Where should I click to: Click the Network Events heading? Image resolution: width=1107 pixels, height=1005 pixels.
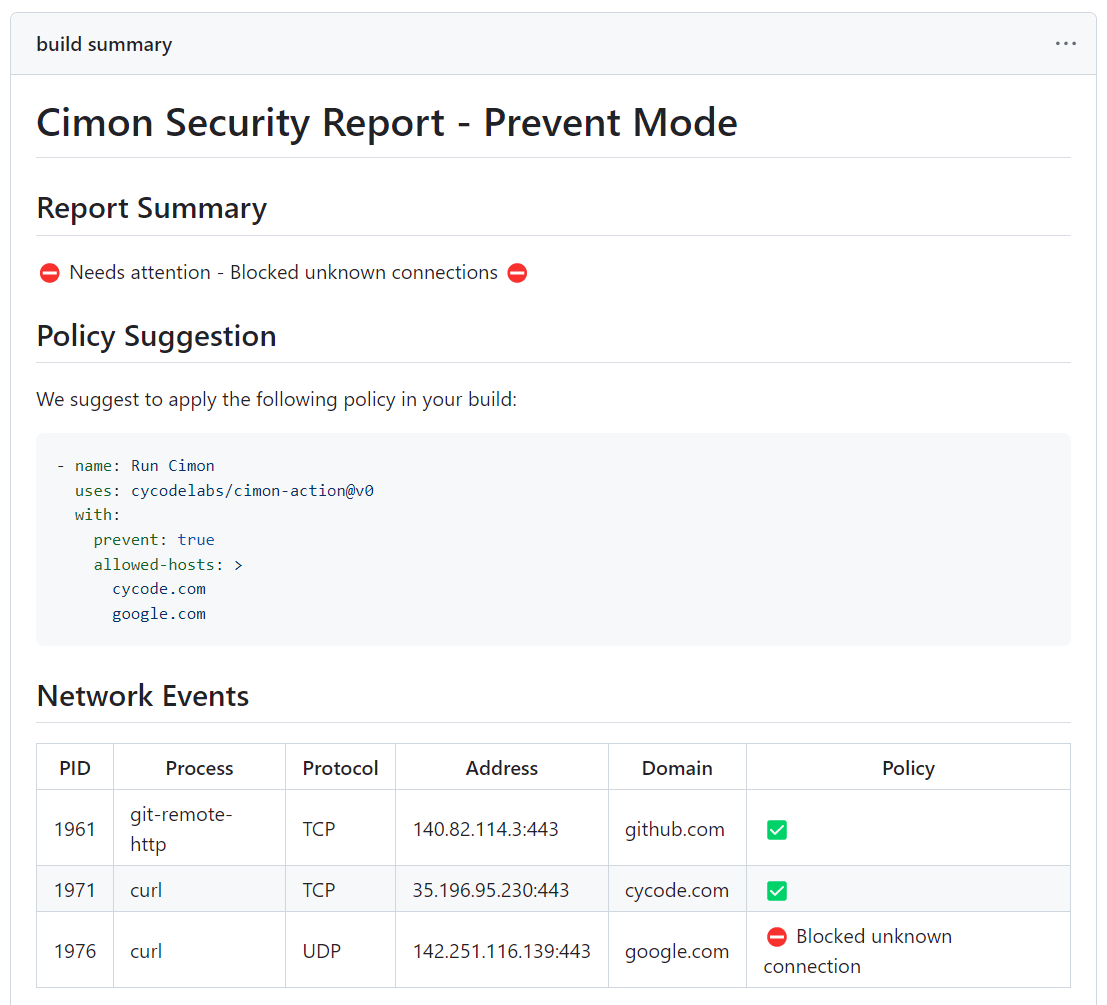[142, 696]
